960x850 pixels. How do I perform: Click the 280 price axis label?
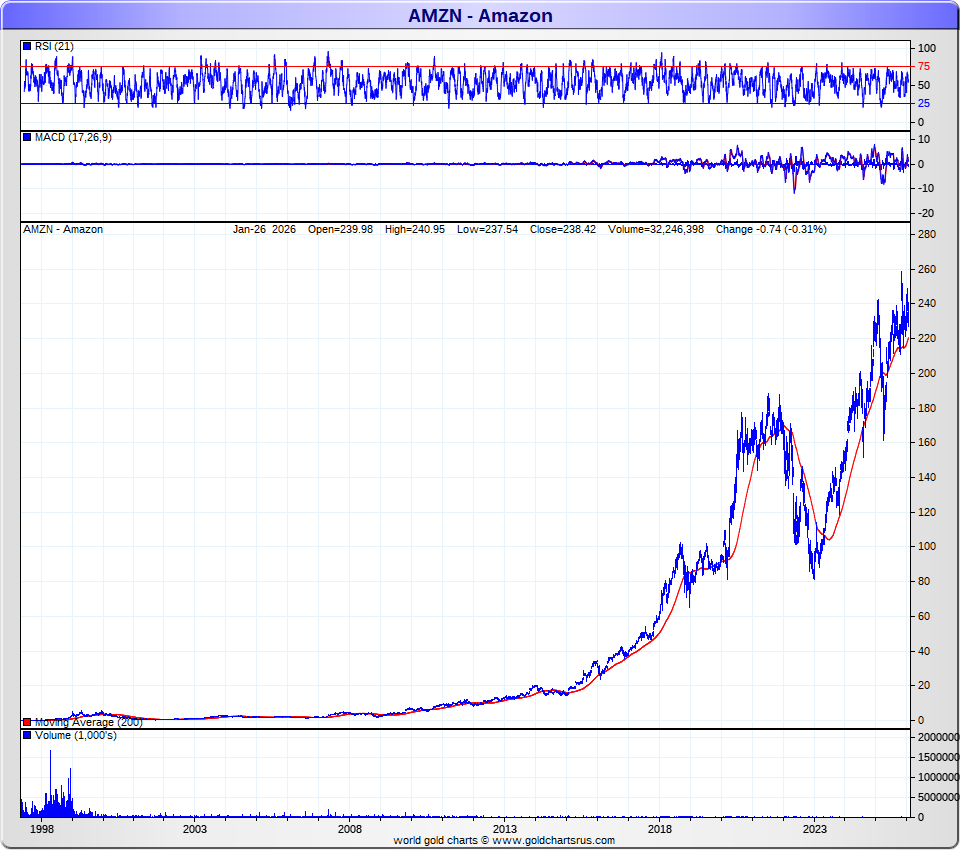coord(926,234)
